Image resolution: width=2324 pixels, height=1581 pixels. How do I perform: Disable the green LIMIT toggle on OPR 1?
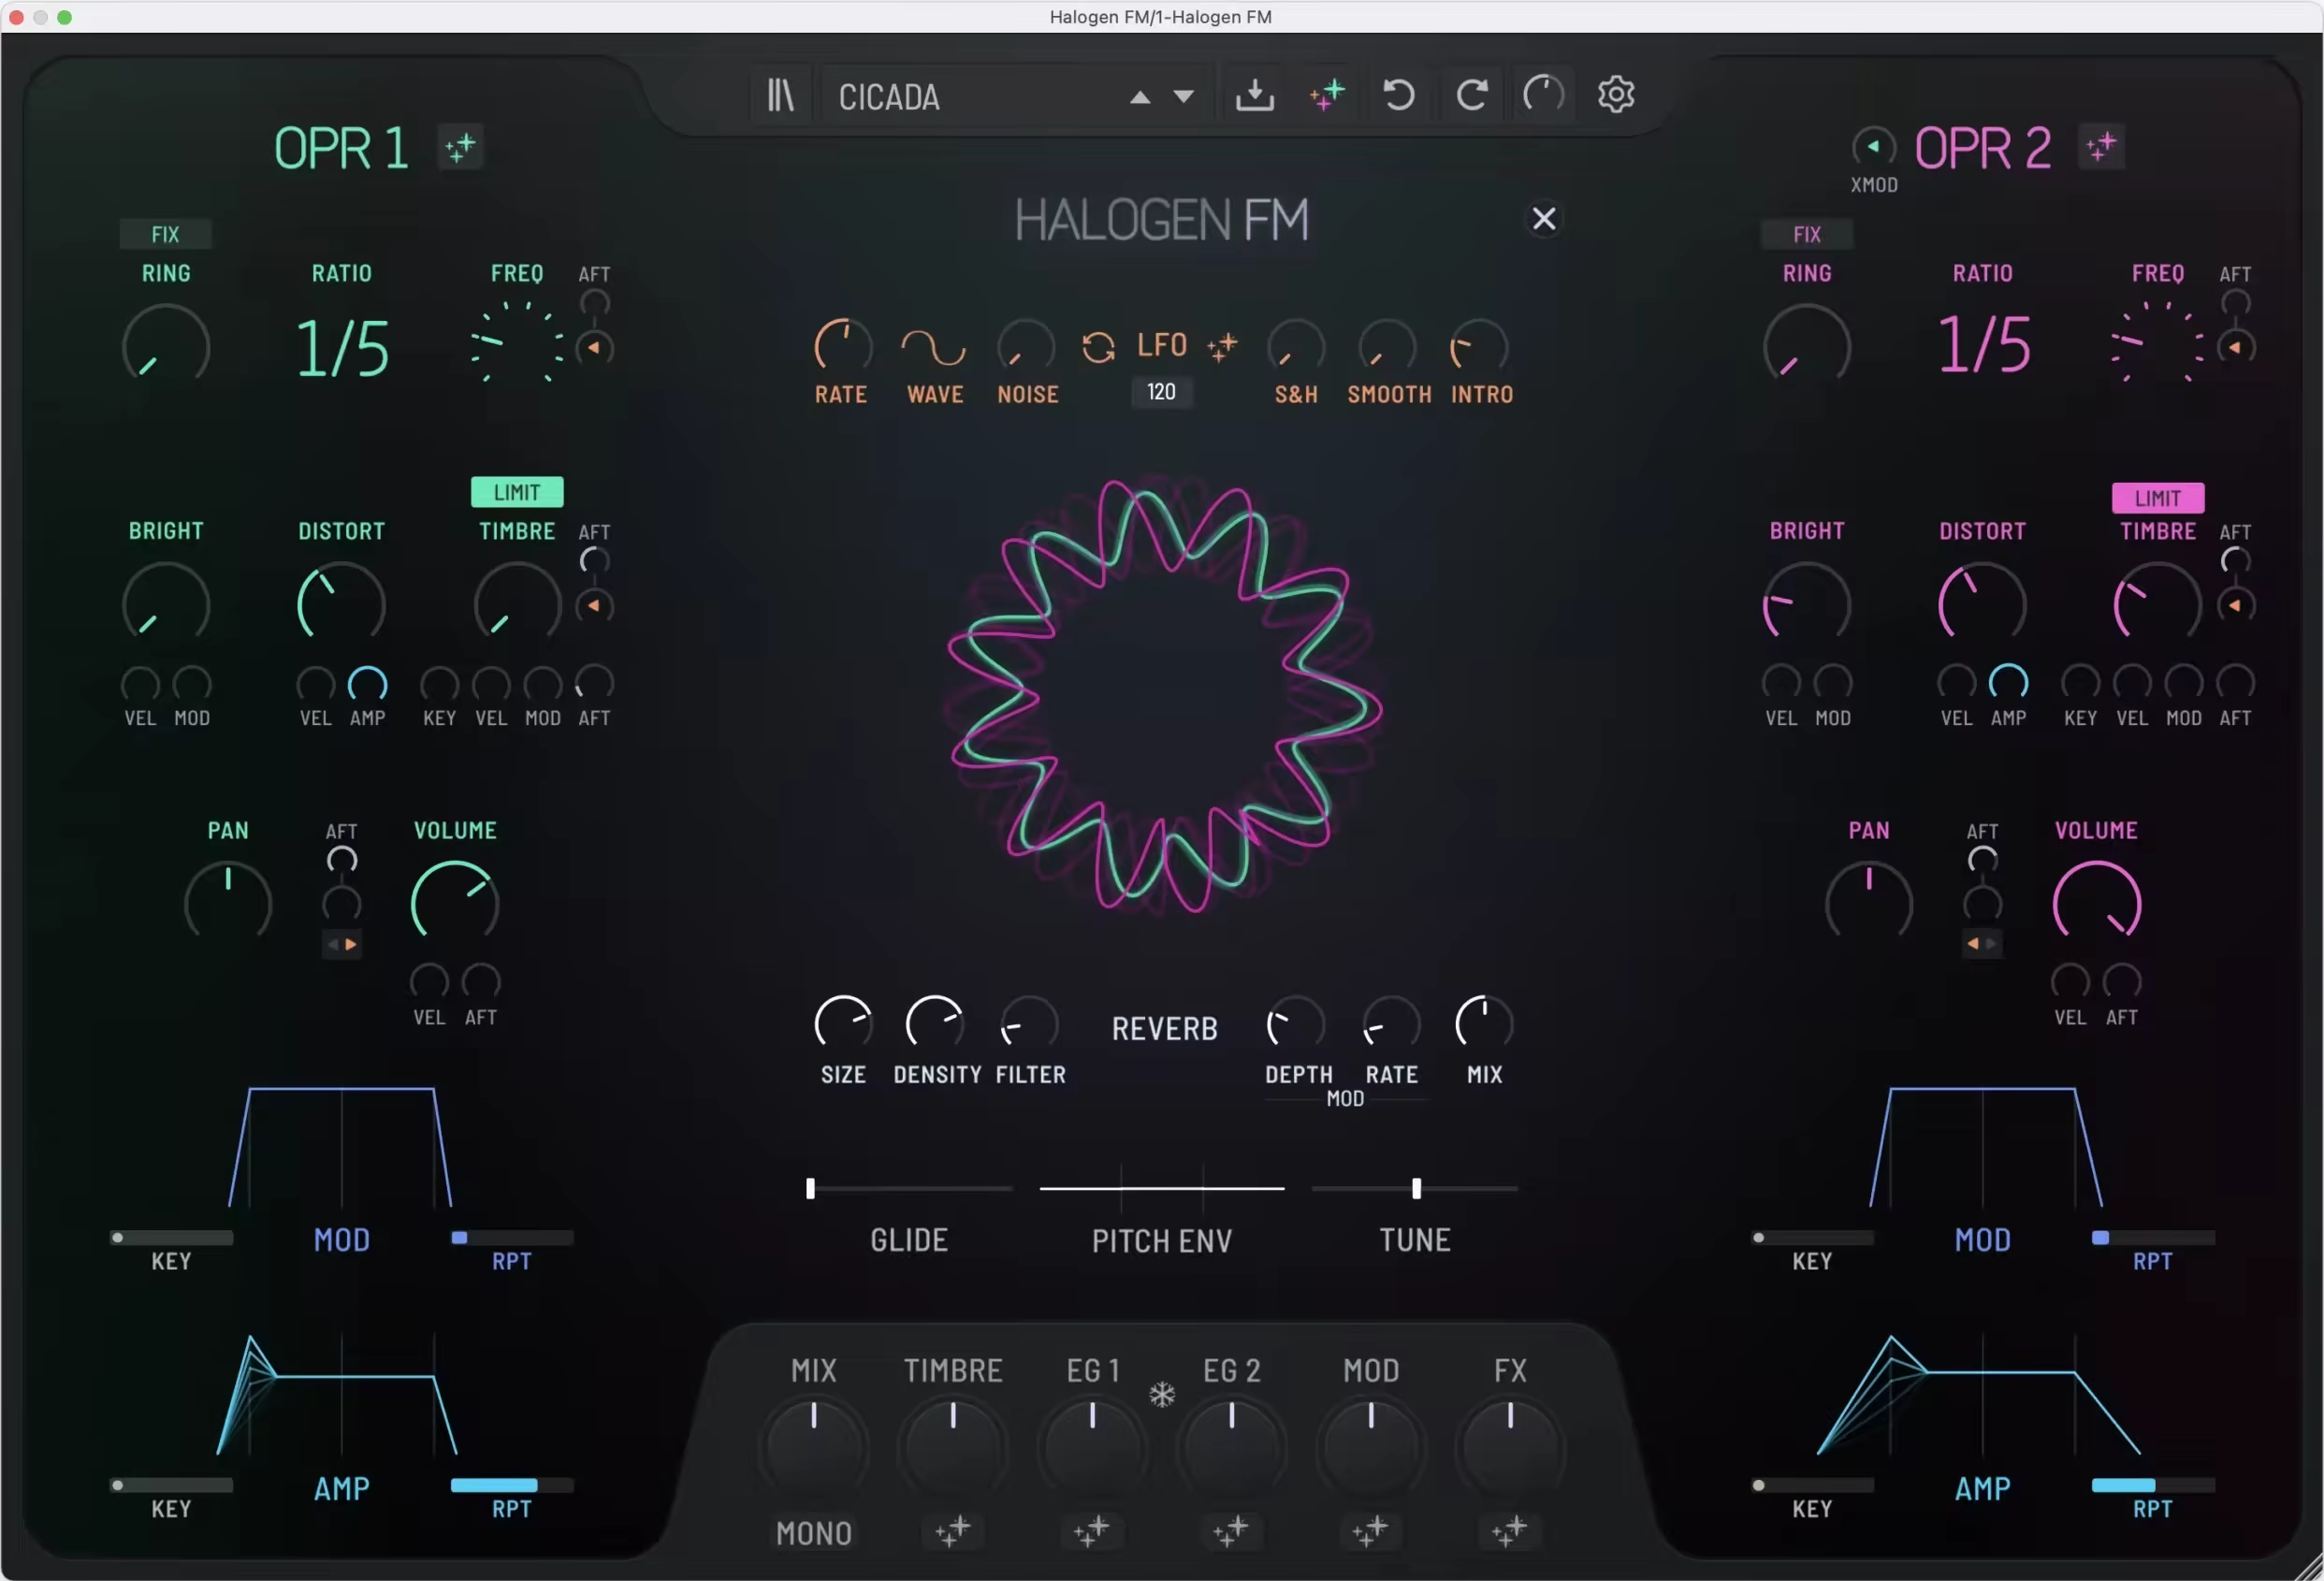pyautogui.click(x=517, y=492)
